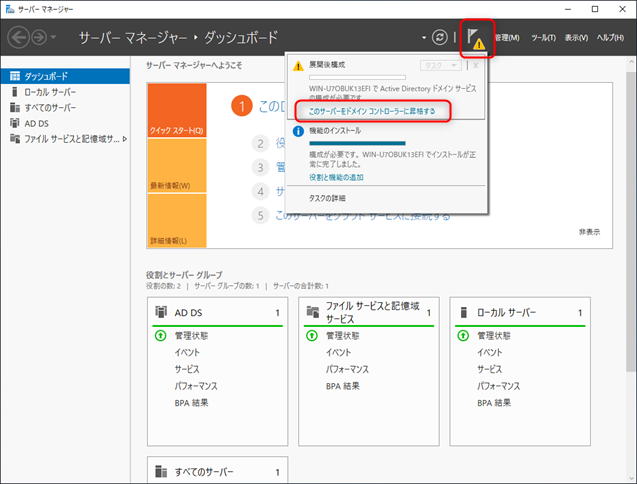637x484 pixels.
Task: Open the notifications flag with warning
Action: 476,39
